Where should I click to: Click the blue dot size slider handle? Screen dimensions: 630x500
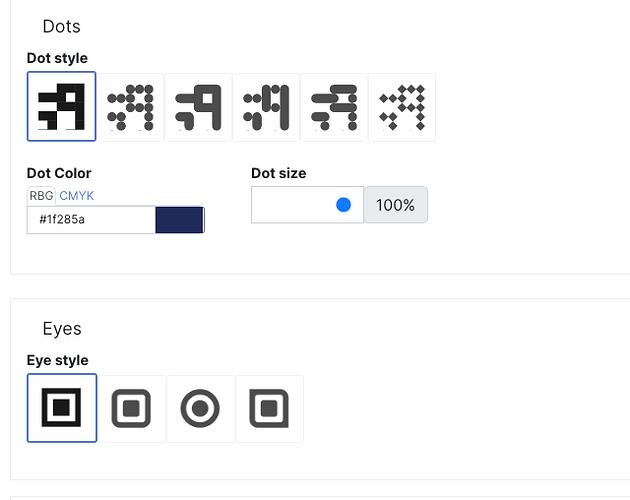click(344, 205)
